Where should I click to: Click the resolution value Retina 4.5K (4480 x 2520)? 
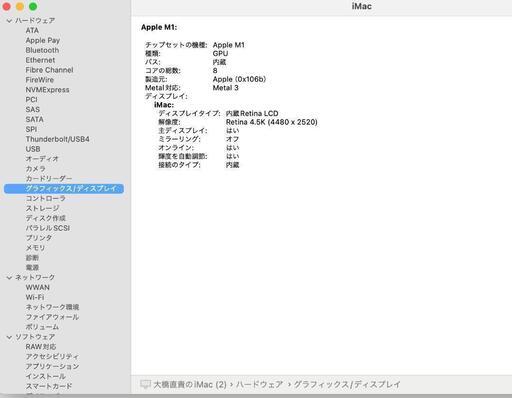point(272,122)
